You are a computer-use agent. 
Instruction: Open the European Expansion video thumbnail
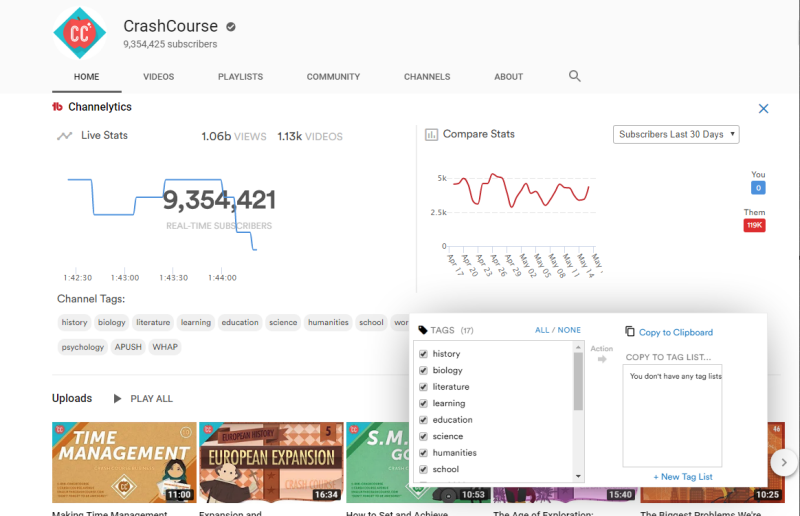click(271, 462)
